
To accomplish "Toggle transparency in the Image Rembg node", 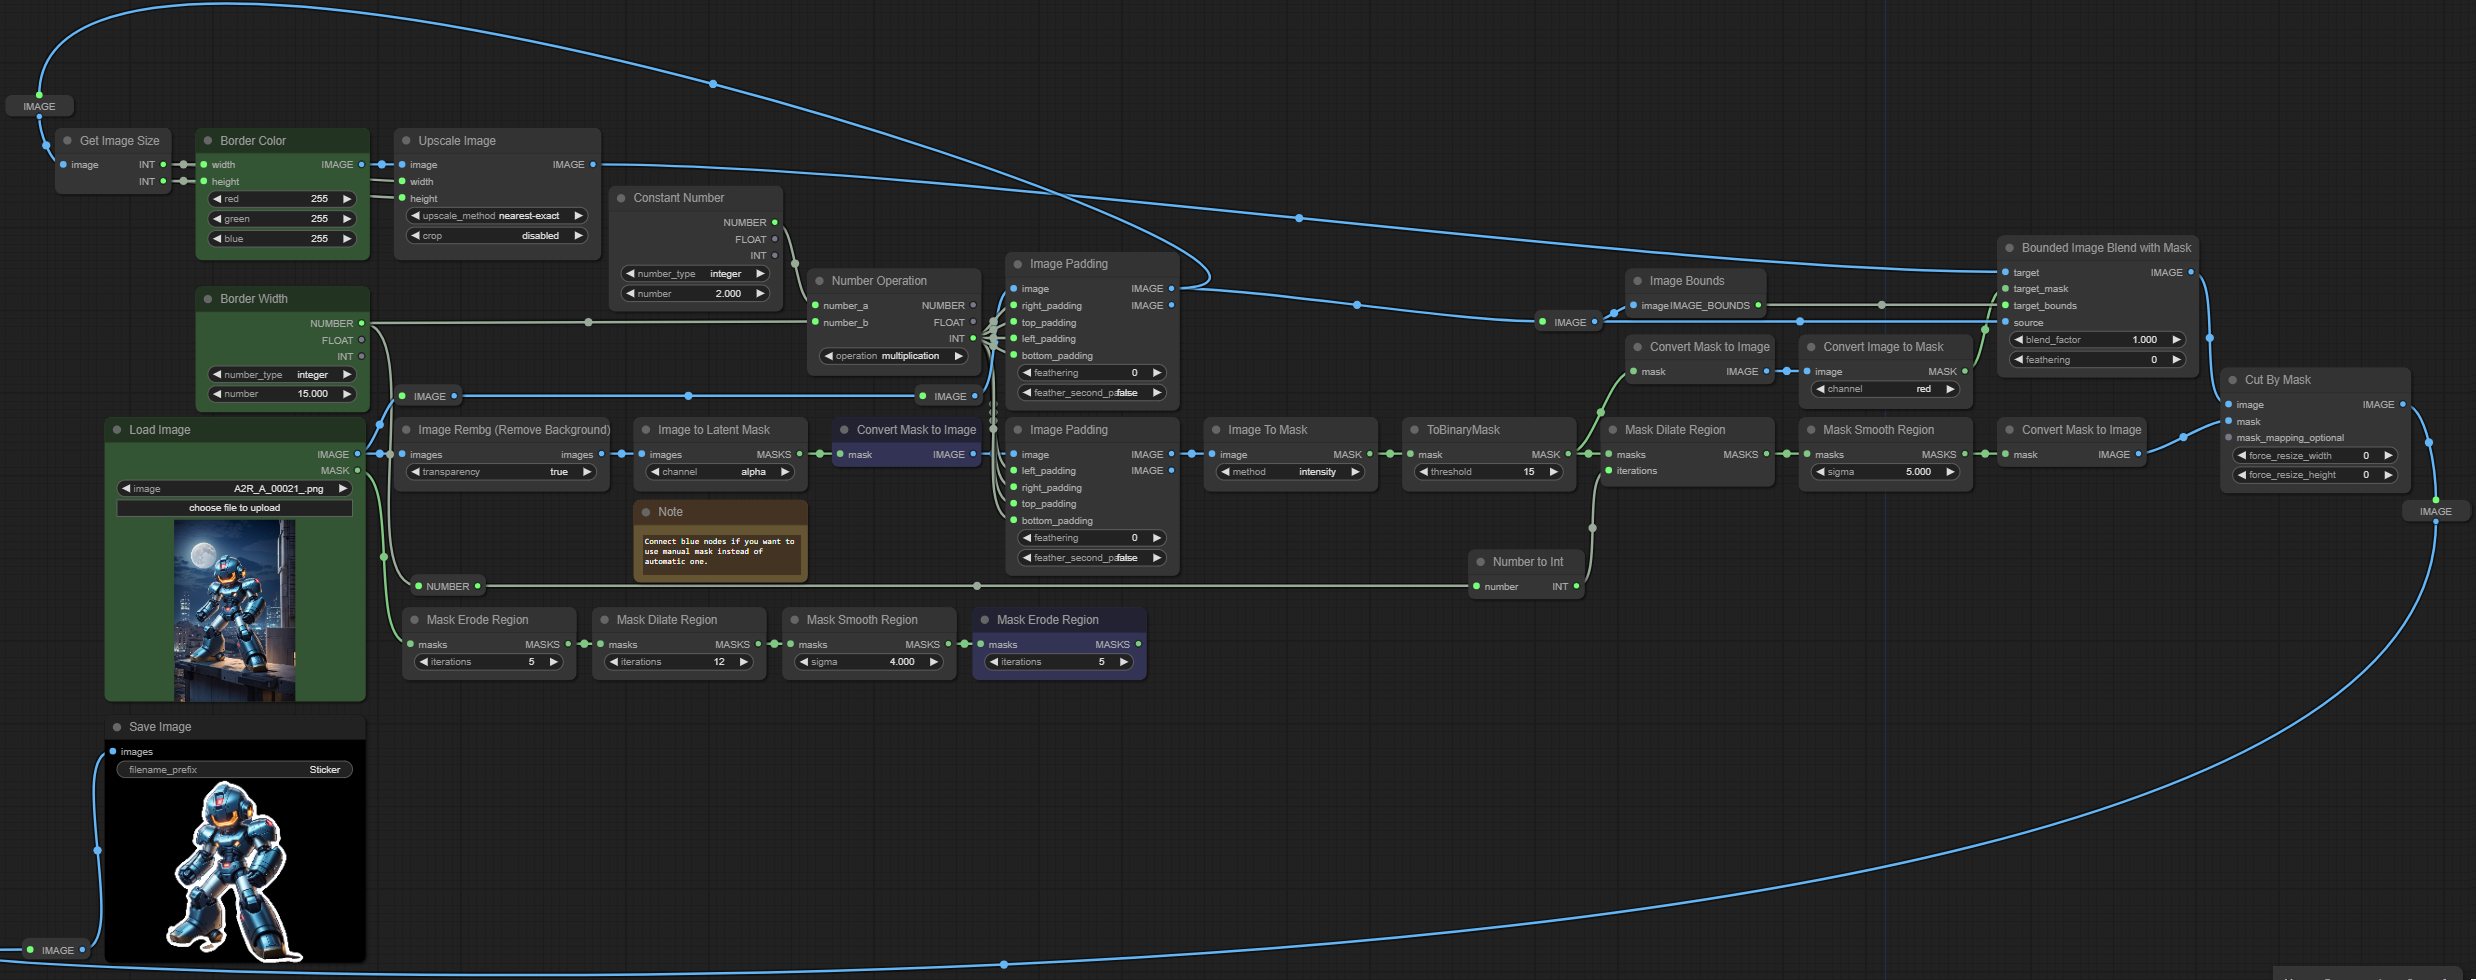I will click(x=503, y=472).
